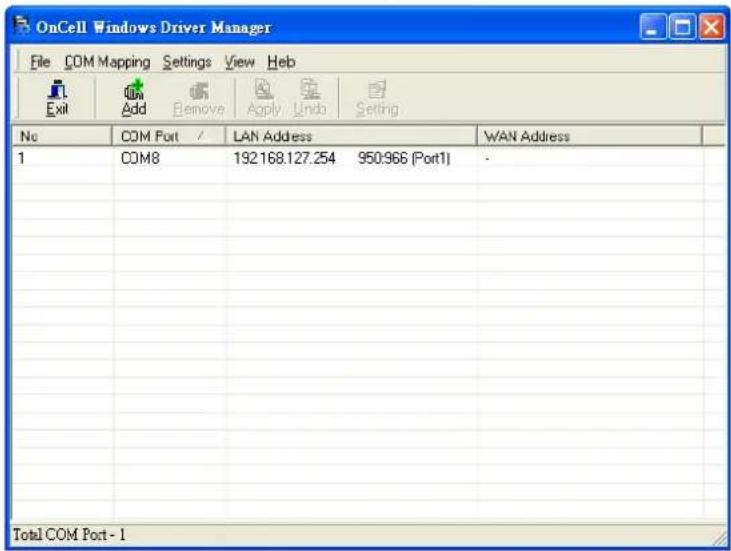Click the Remove toolbar icon
Viewport: 731px width, 551px height.
199,99
